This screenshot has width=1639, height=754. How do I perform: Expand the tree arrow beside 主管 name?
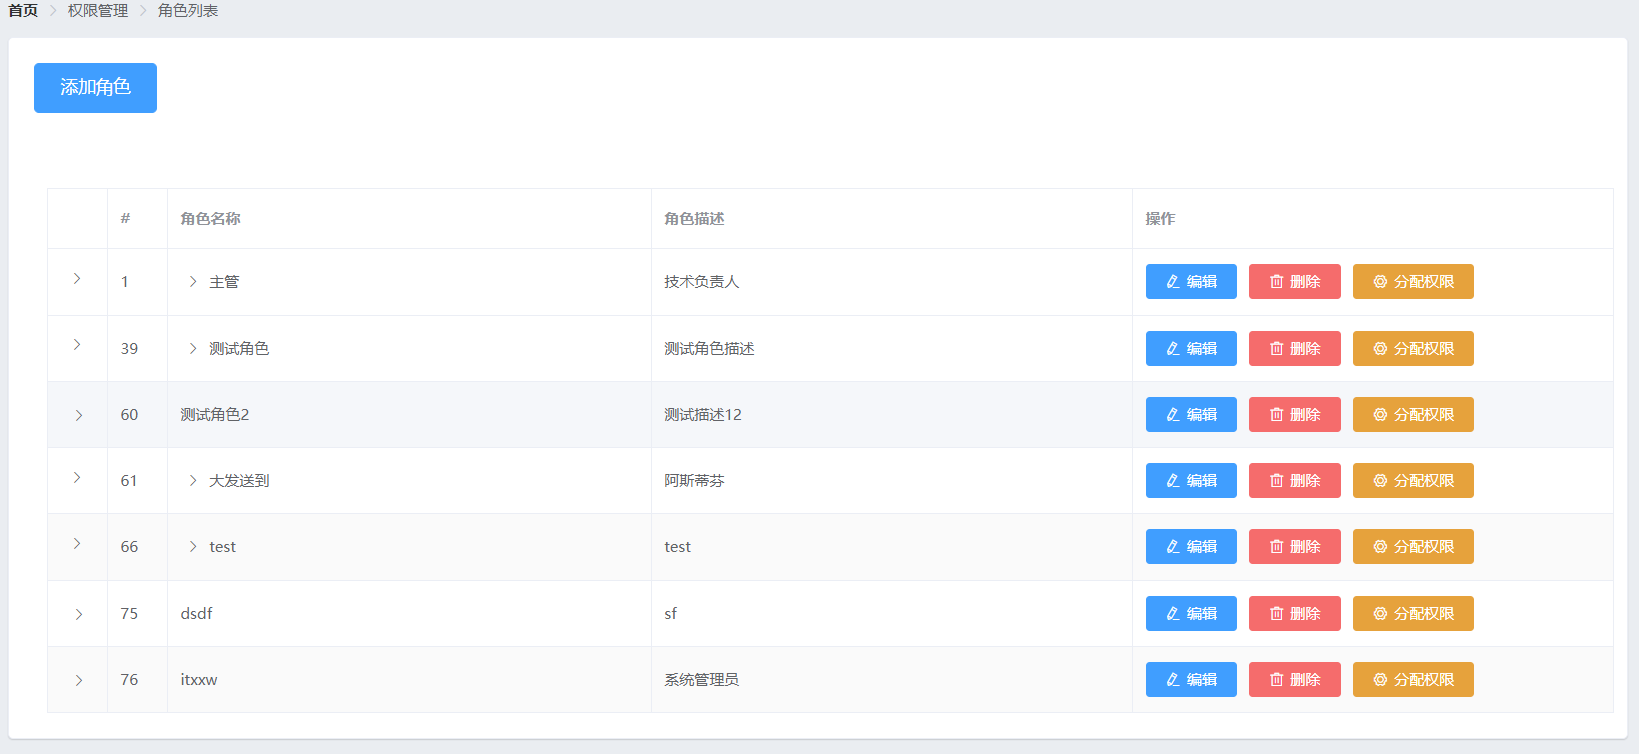pyautogui.click(x=193, y=282)
